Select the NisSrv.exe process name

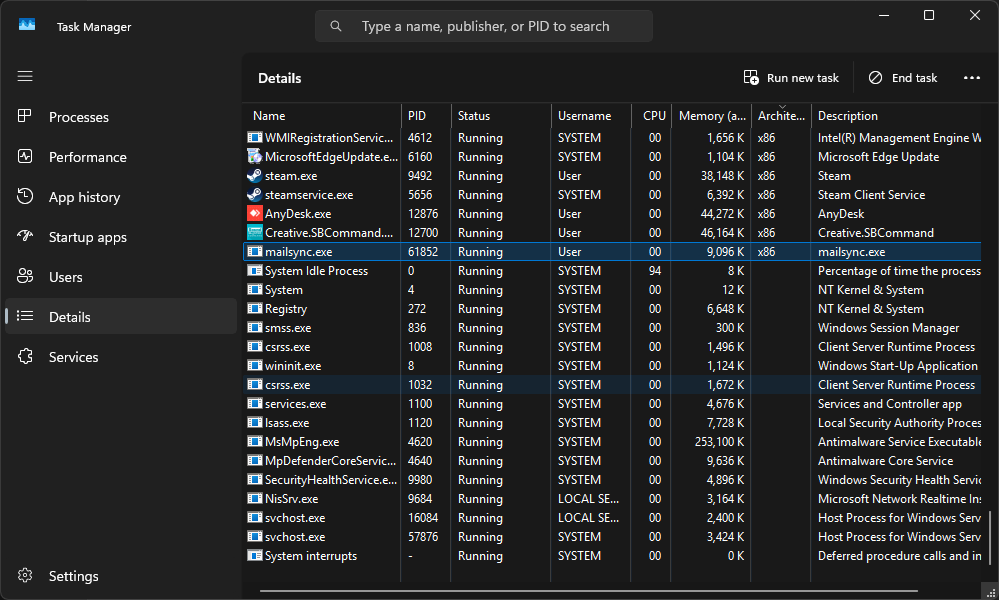pyautogui.click(x=291, y=499)
